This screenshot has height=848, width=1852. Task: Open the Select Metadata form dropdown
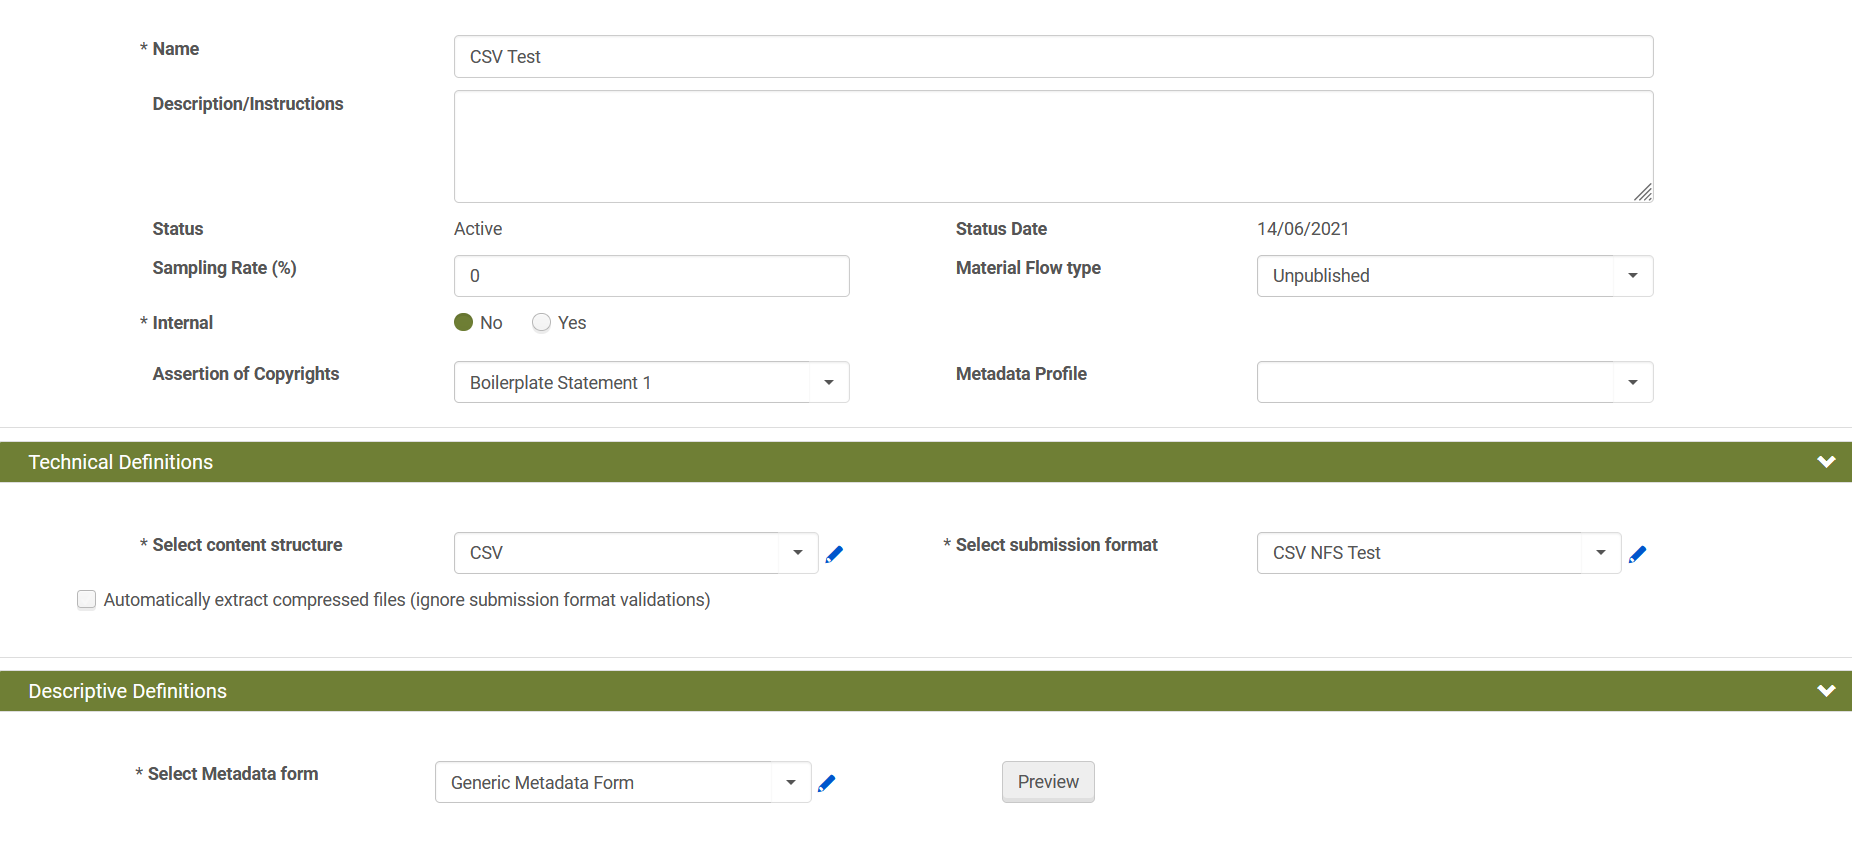pos(790,783)
